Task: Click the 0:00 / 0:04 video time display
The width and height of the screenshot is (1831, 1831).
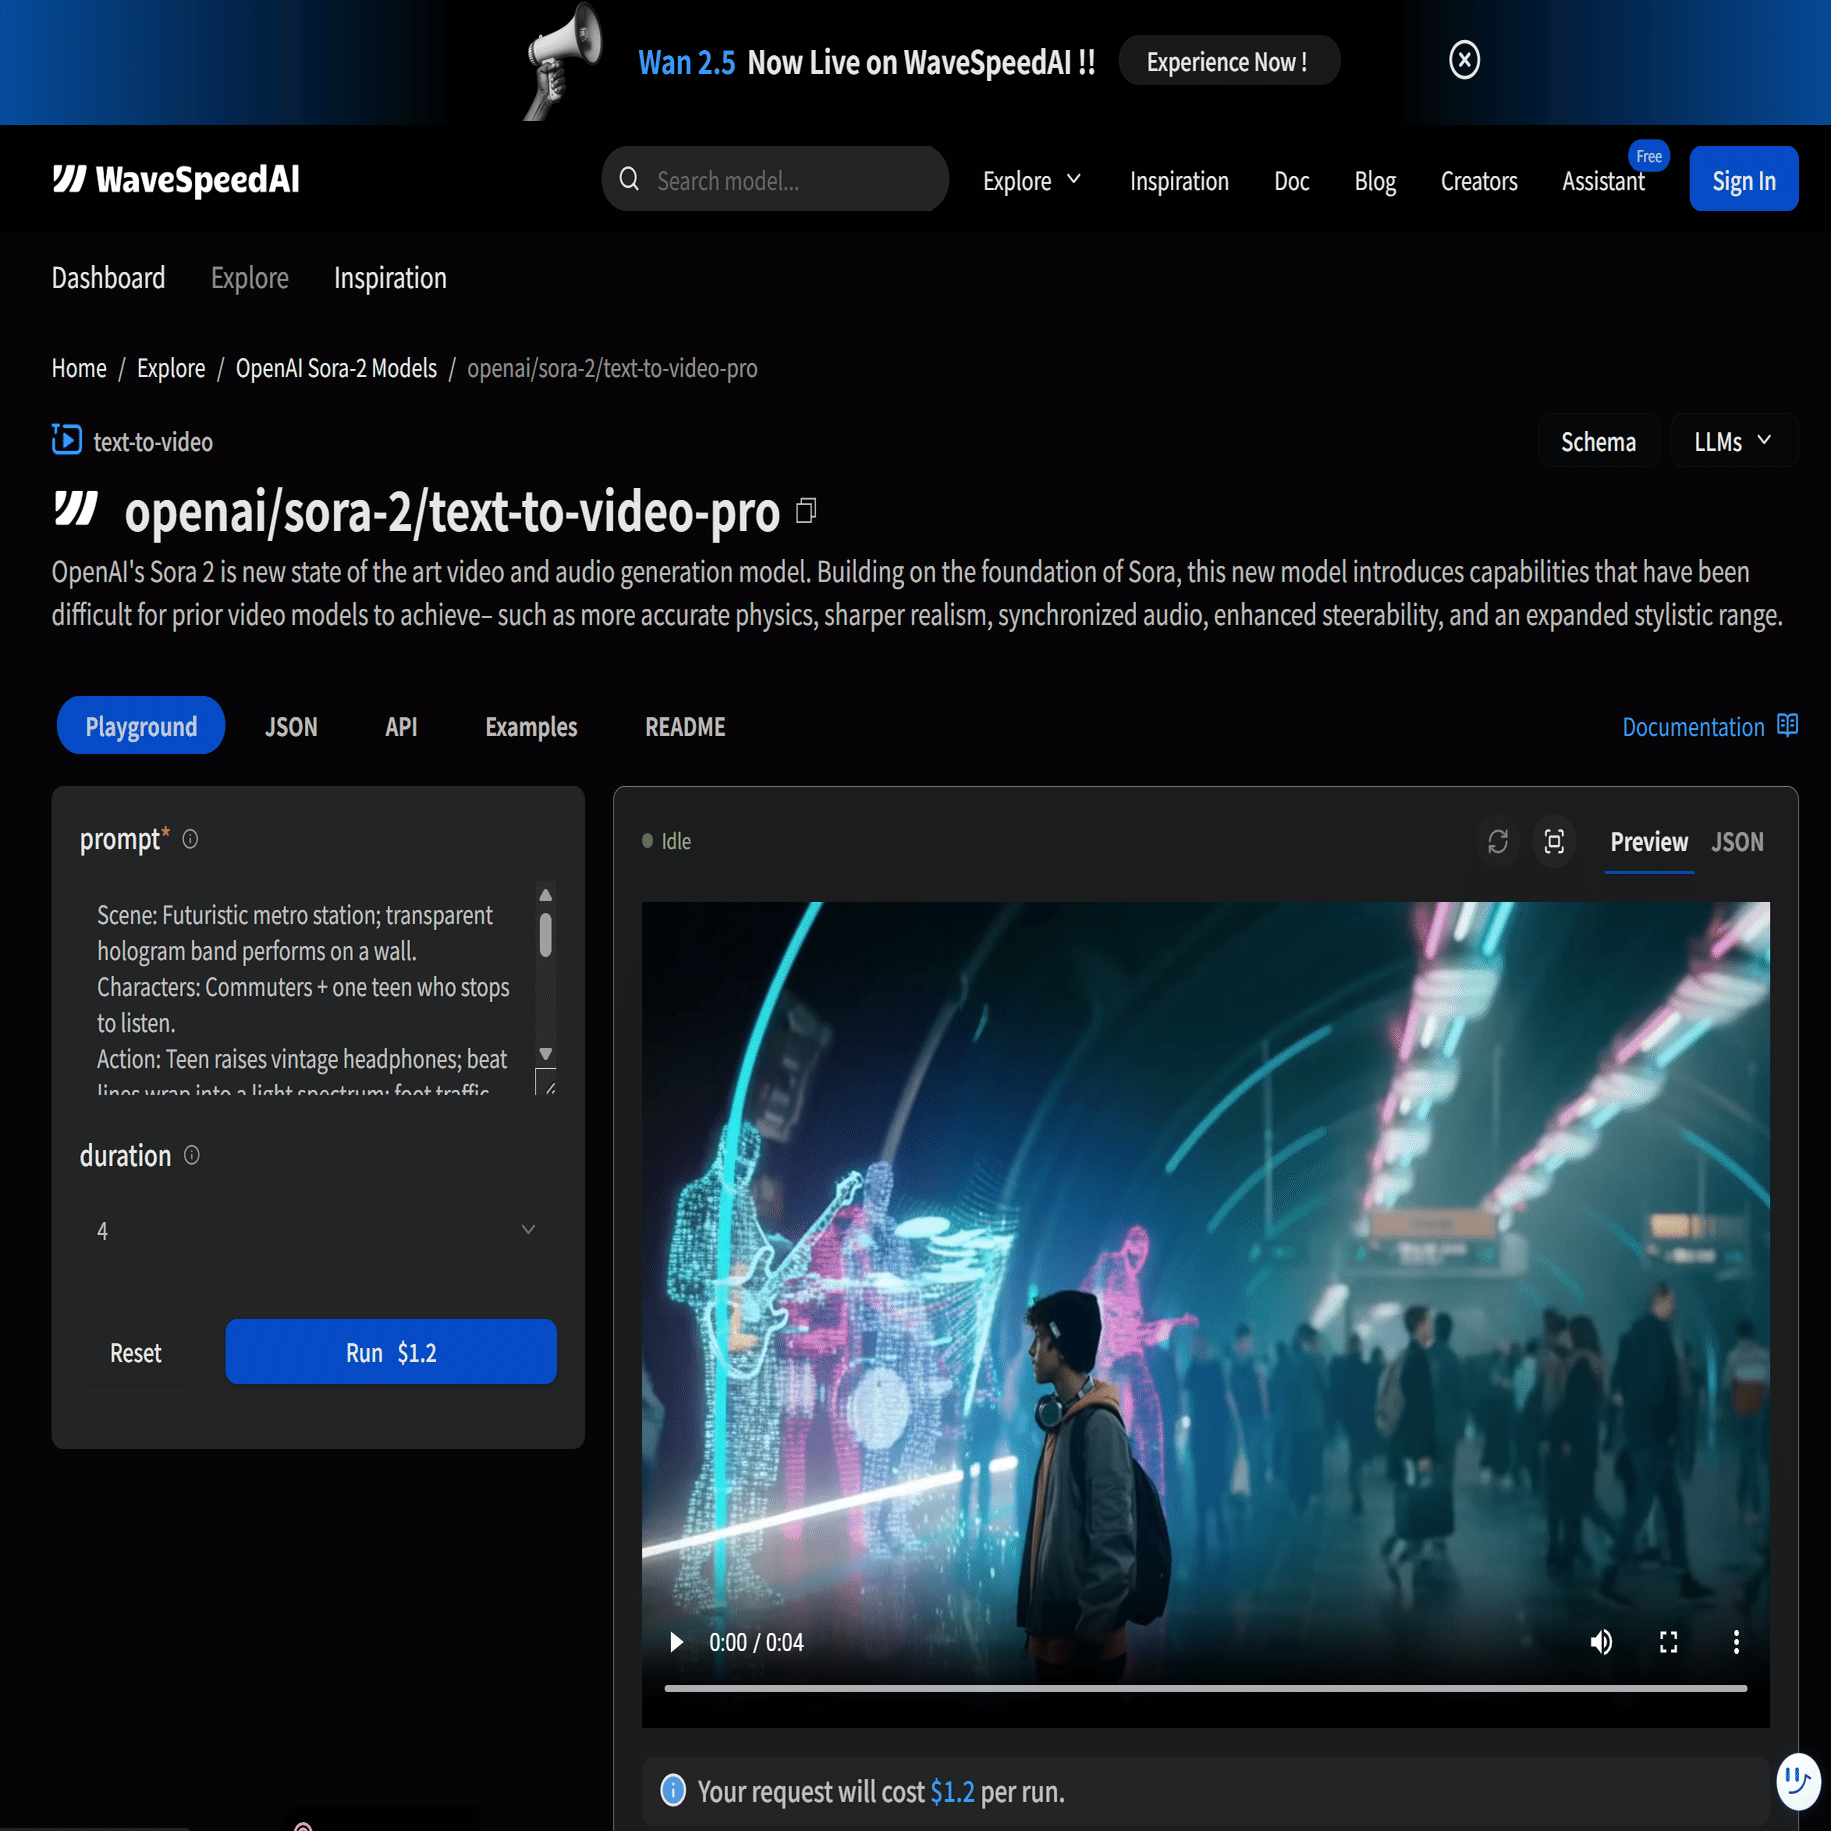Action: point(756,1642)
